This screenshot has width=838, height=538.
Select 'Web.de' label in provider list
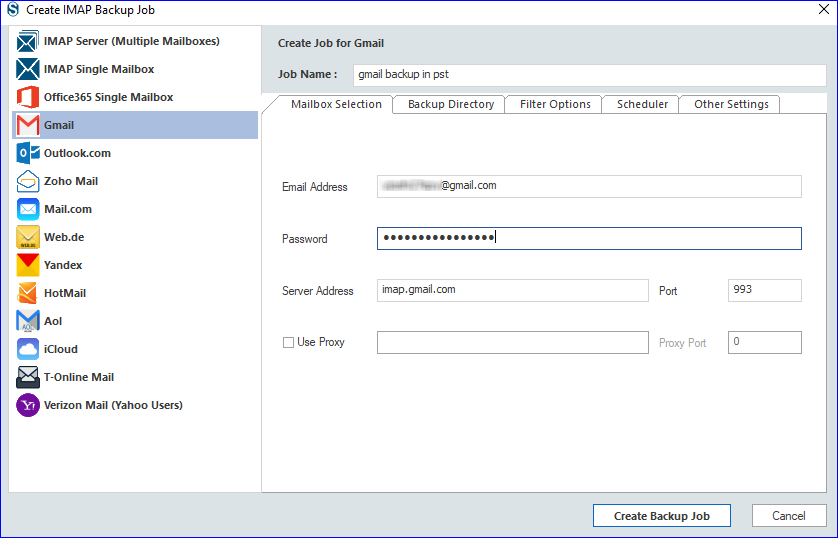tap(64, 237)
